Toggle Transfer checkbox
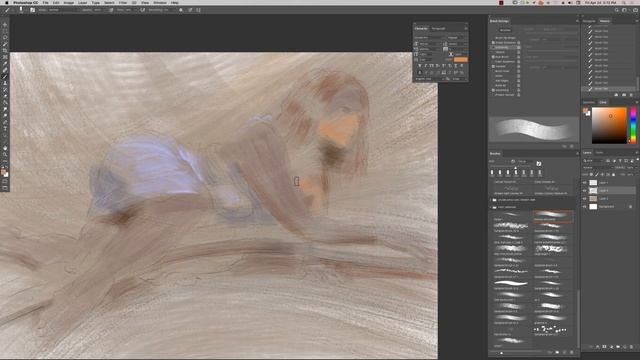Viewport: 640px width, 360px height. tap(493, 66)
